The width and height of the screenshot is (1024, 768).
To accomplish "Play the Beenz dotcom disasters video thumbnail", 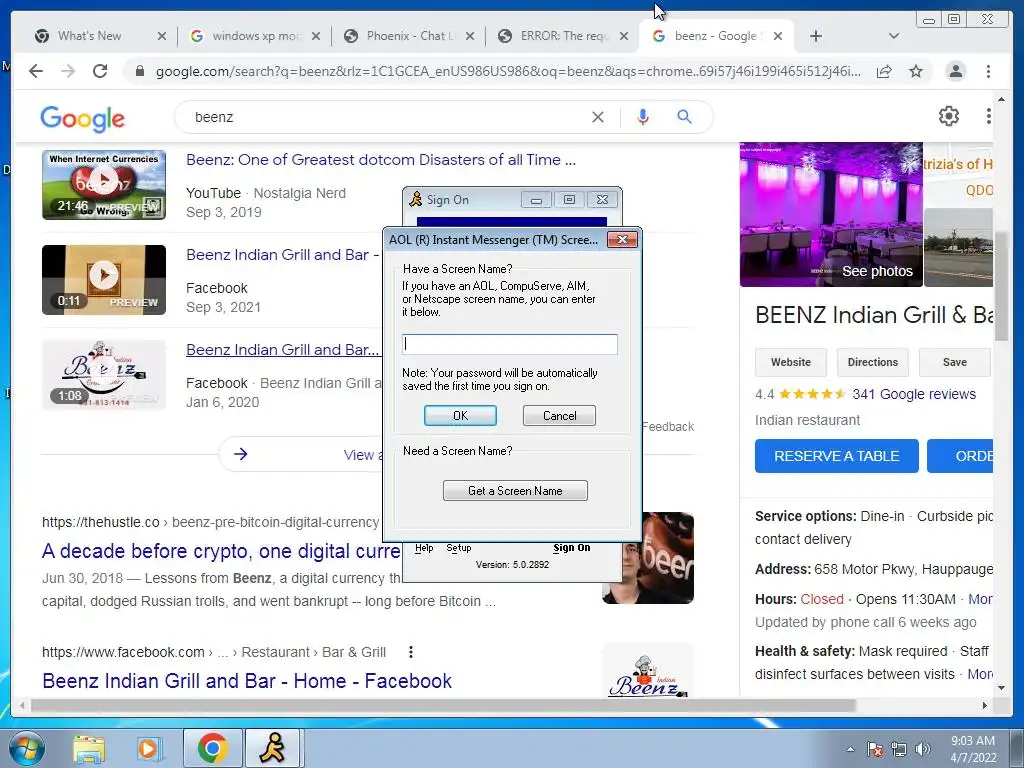I will [104, 185].
